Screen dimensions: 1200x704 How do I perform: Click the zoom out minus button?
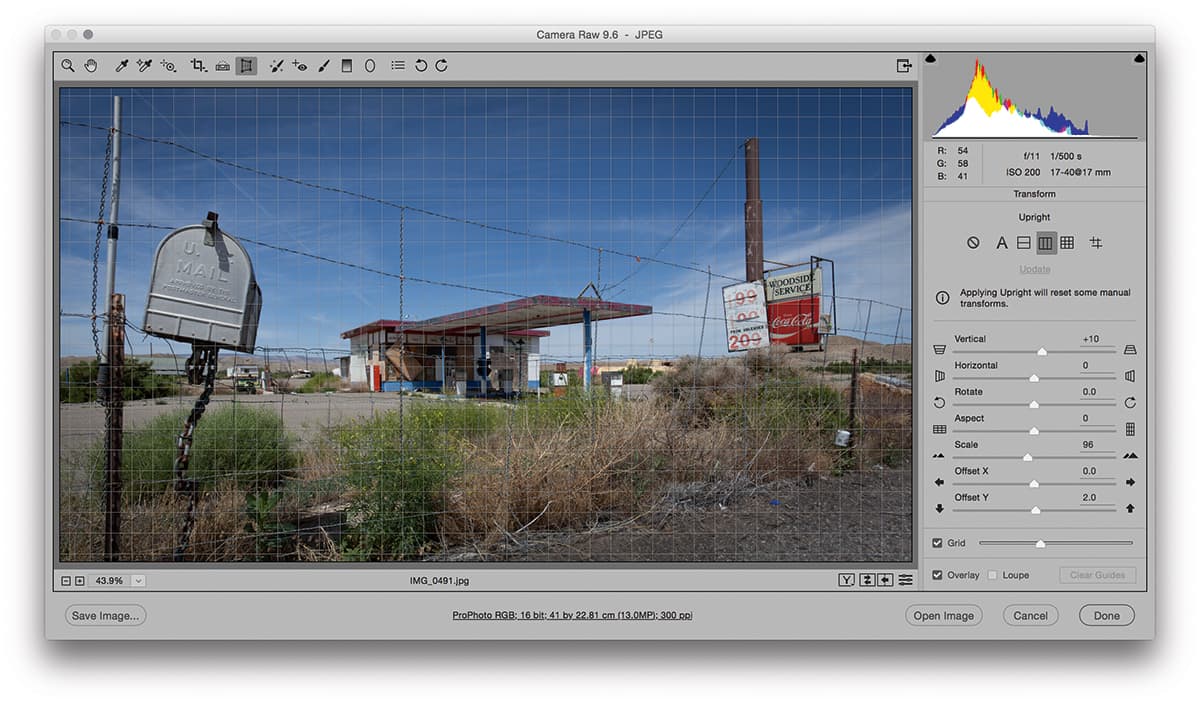66,580
